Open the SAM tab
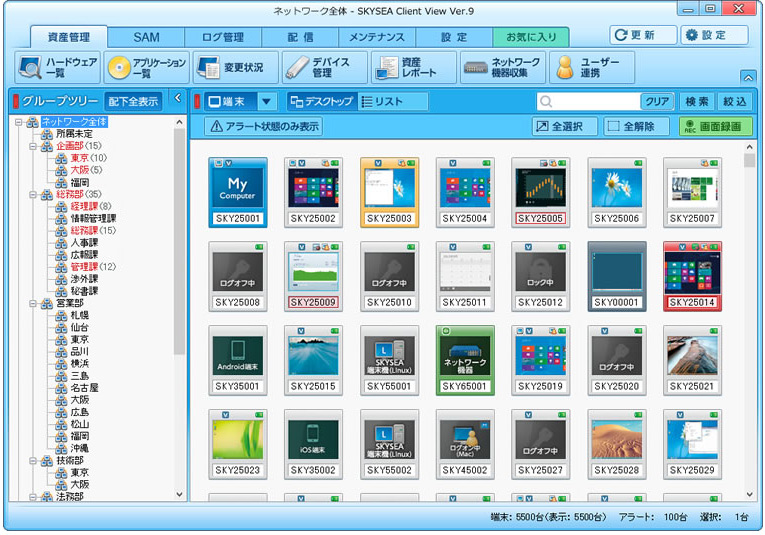Viewport: 765px width, 535px height. tap(146, 37)
